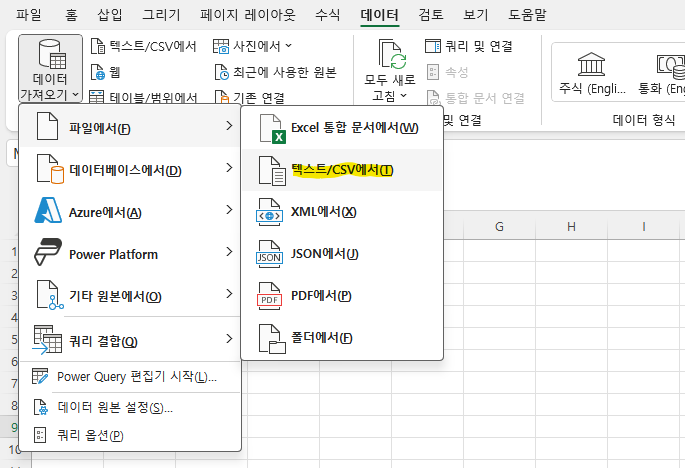This screenshot has width=685, height=468.
Task: Select column H header
Action: 571,226
